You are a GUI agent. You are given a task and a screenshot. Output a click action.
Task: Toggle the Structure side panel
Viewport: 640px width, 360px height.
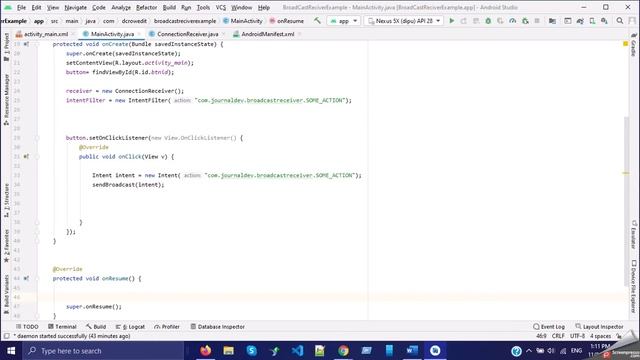point(6,200)
